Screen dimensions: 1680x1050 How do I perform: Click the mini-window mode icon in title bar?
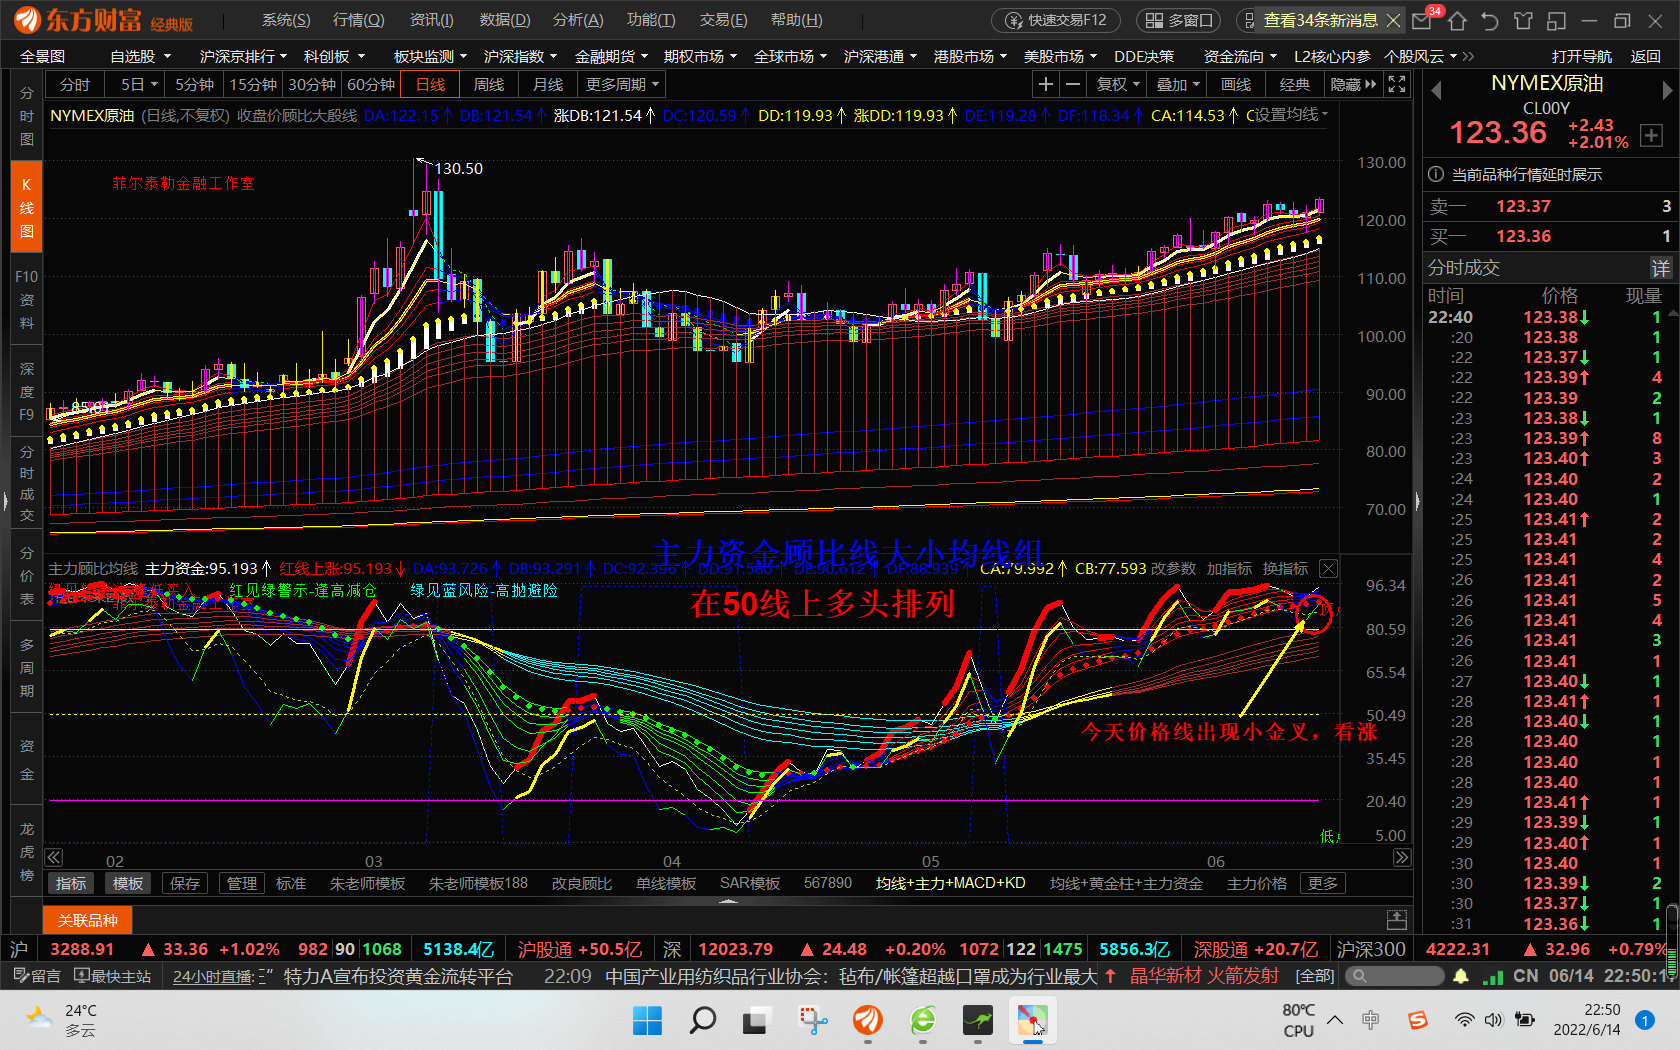pyautogui.click(x=1556, y=20)
